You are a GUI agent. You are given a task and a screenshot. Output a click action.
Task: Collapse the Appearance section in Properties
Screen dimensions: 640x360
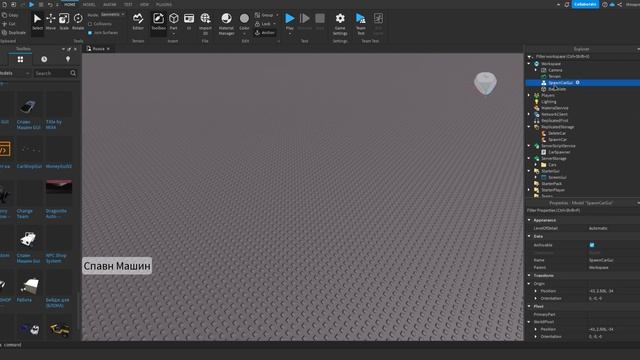click(x=529, y=220)
